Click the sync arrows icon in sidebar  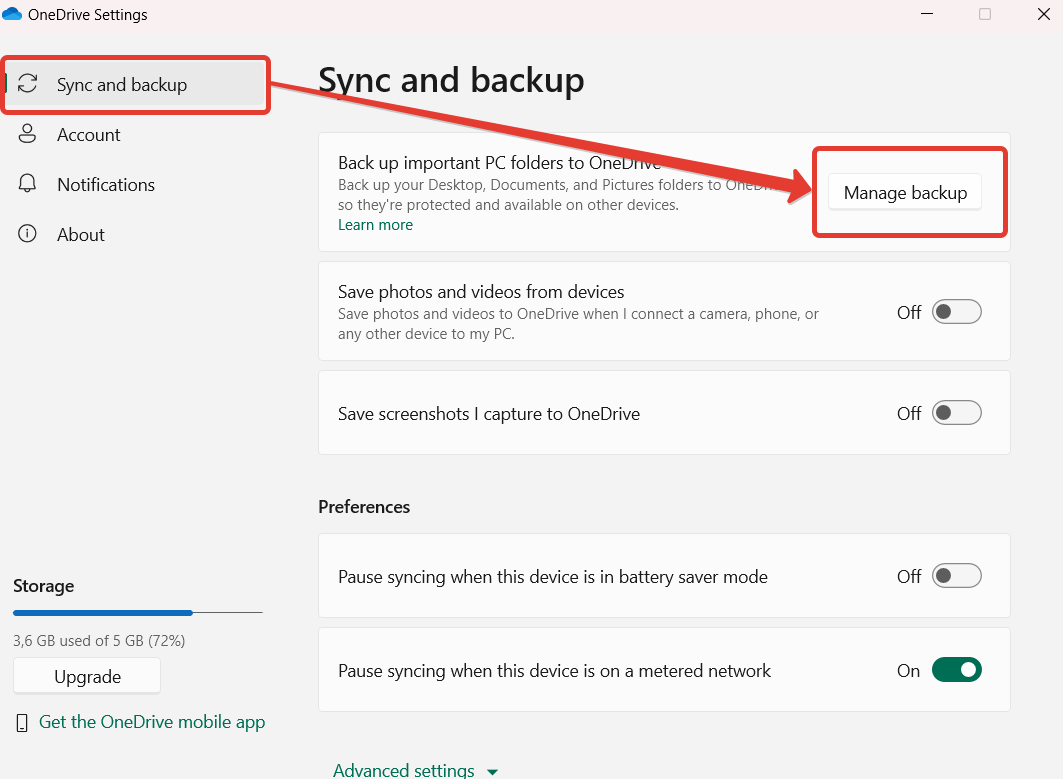pyautogui.click(x=28, y=84)
